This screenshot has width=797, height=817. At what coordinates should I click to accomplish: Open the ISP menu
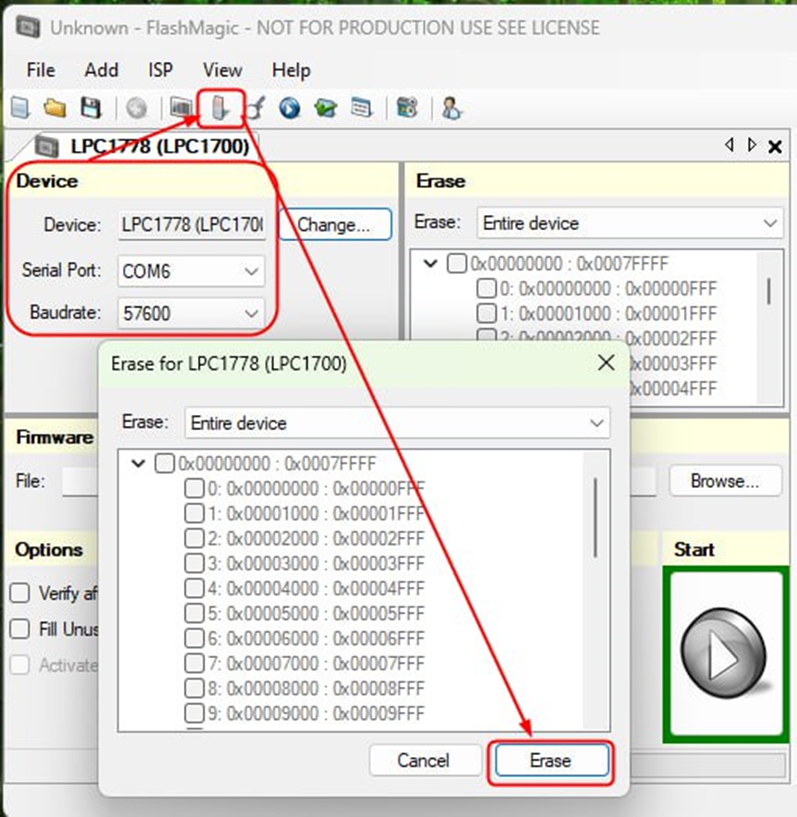[160, 70]
